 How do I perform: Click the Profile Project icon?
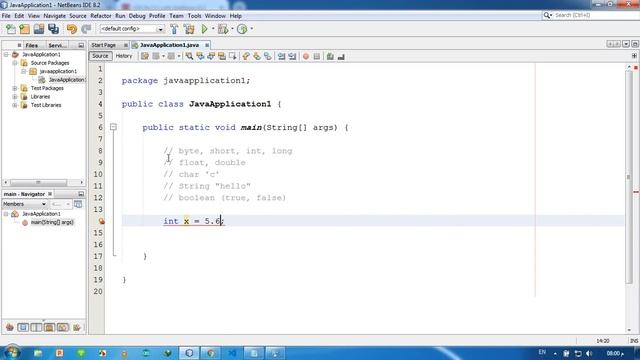point(242,29)
